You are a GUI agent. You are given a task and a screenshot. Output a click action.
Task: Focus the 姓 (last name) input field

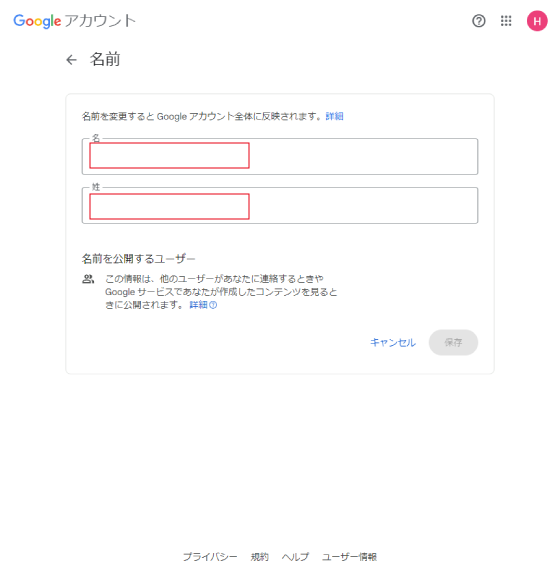tap(280, 206)
